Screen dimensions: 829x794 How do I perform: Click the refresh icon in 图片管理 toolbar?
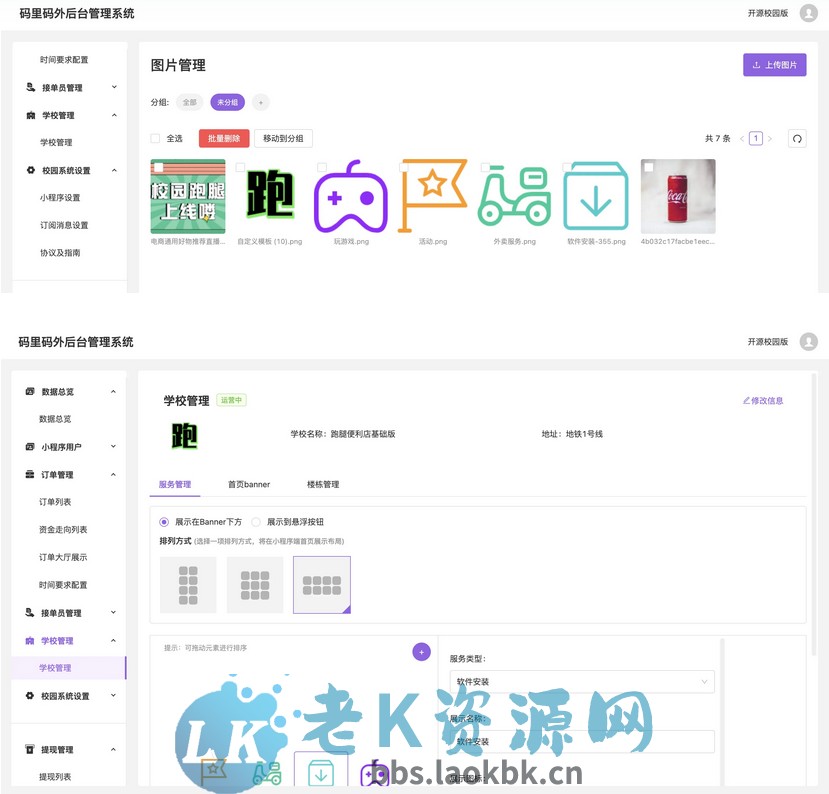click(796, 138)
